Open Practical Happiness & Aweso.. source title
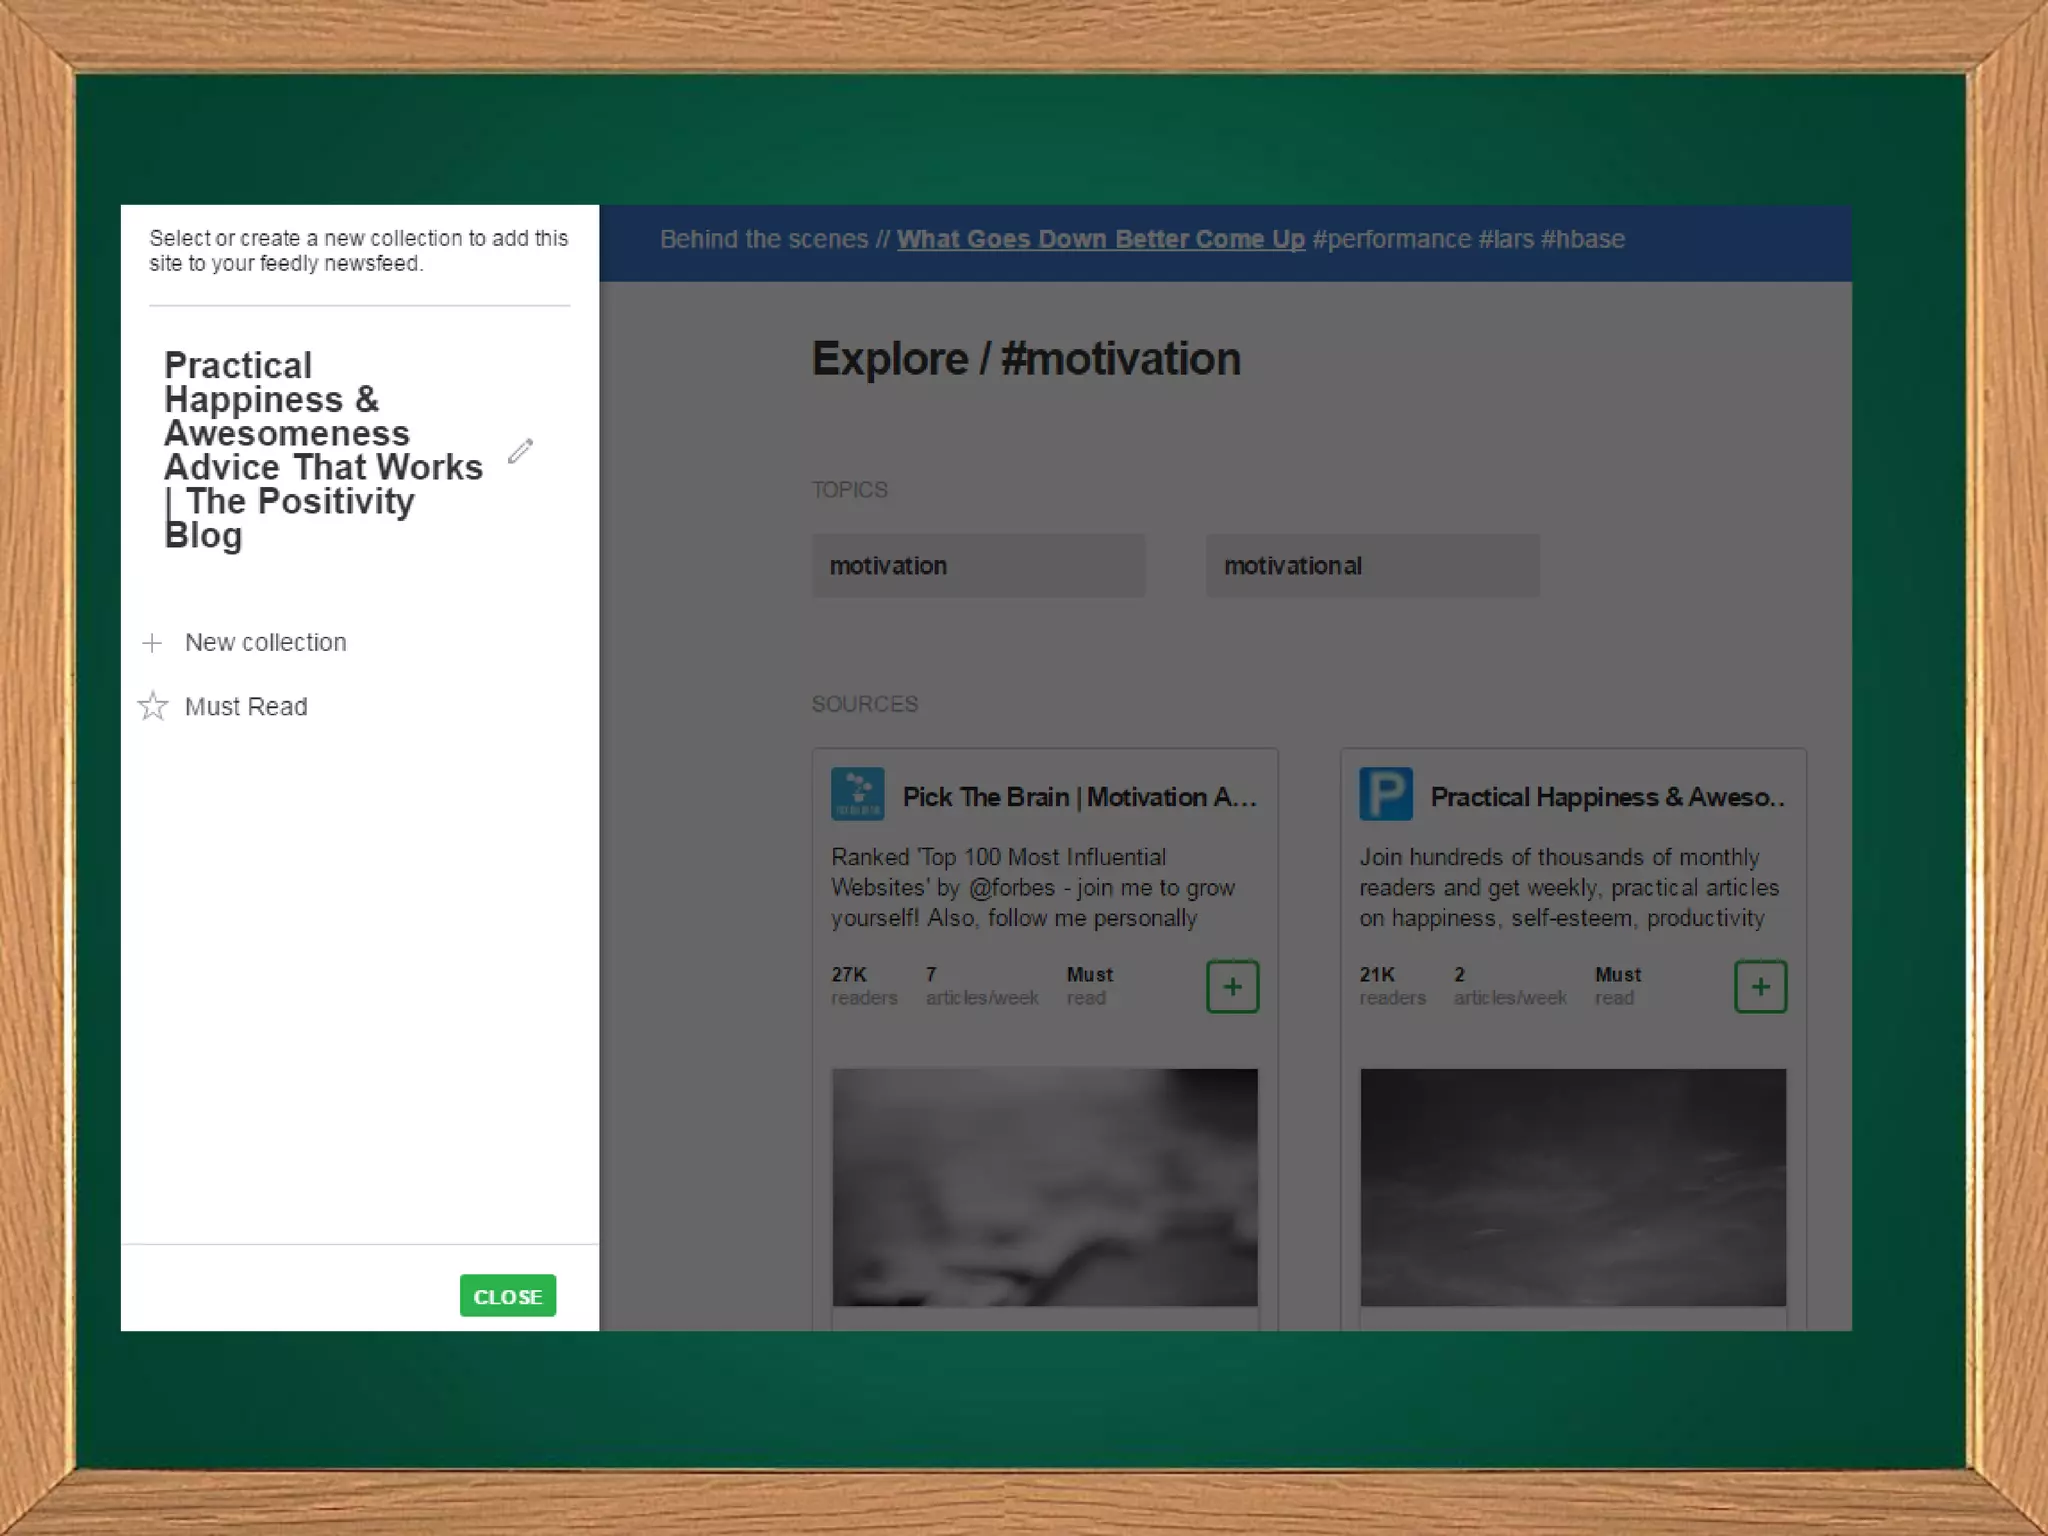Screen dimensions: 2048x1536 pos(1607,797)
